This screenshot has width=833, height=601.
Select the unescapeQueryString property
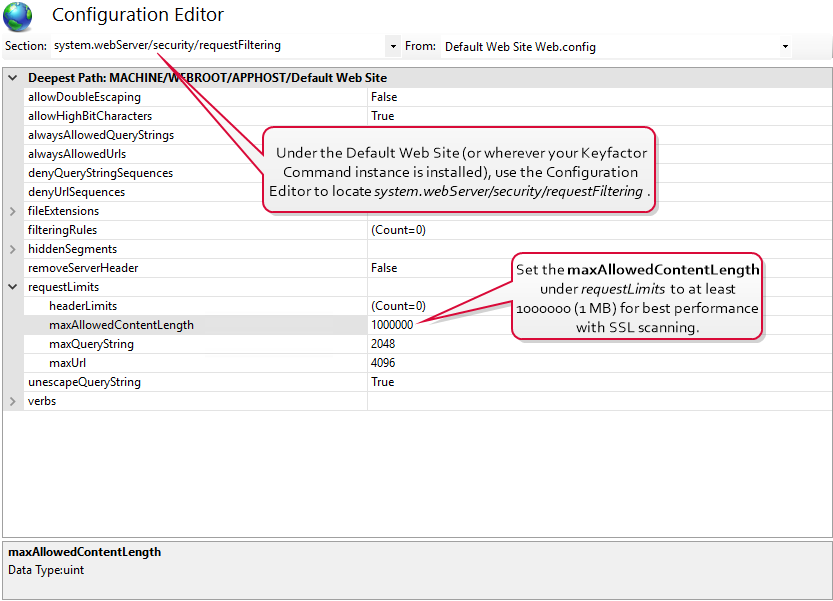point(84,382)
